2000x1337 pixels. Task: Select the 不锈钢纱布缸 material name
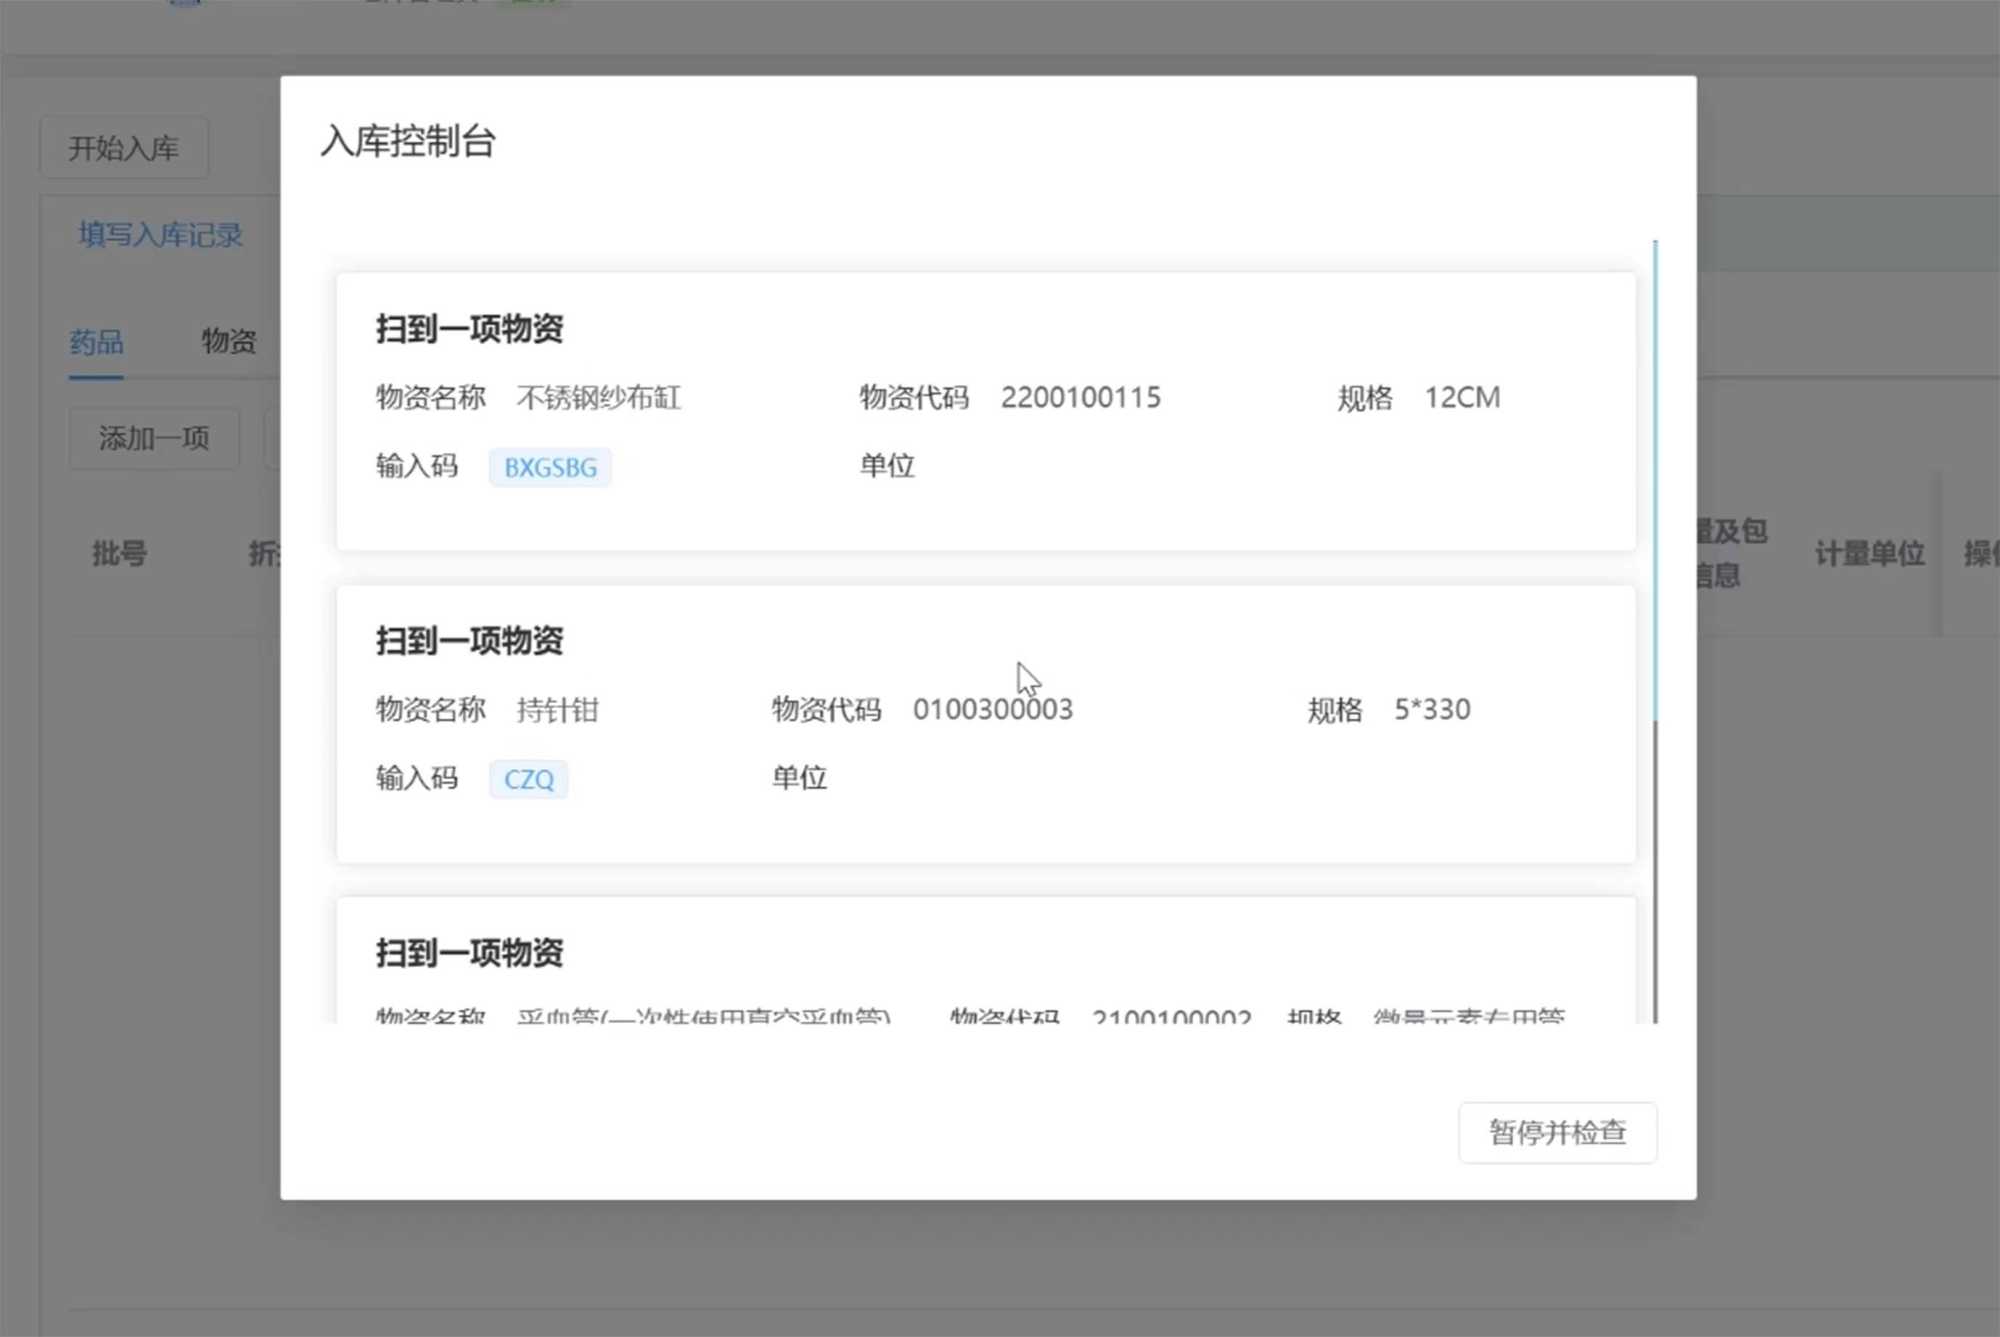598,398
